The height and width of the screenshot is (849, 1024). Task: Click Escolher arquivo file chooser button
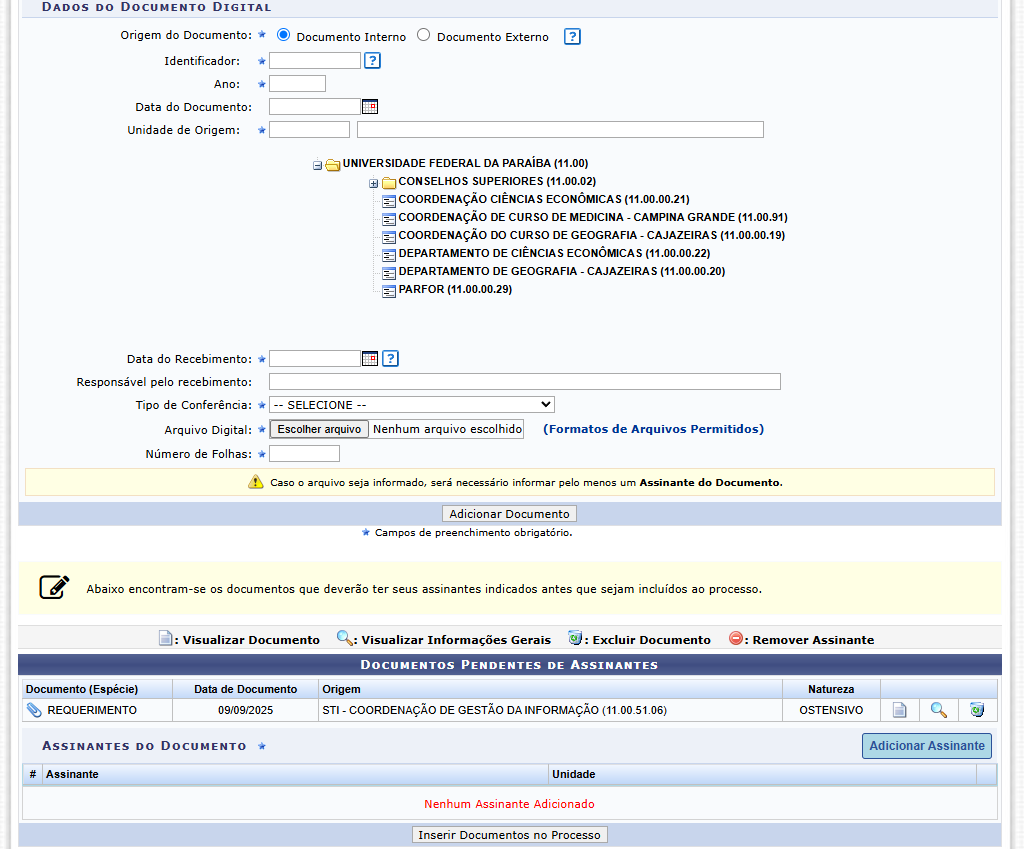click(319, 429)
